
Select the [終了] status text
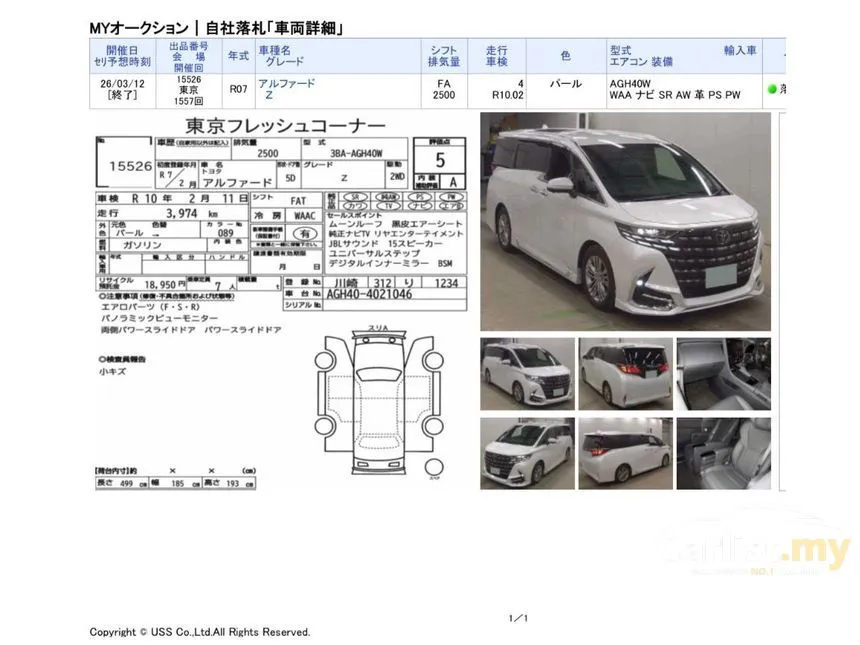[122, 95]
